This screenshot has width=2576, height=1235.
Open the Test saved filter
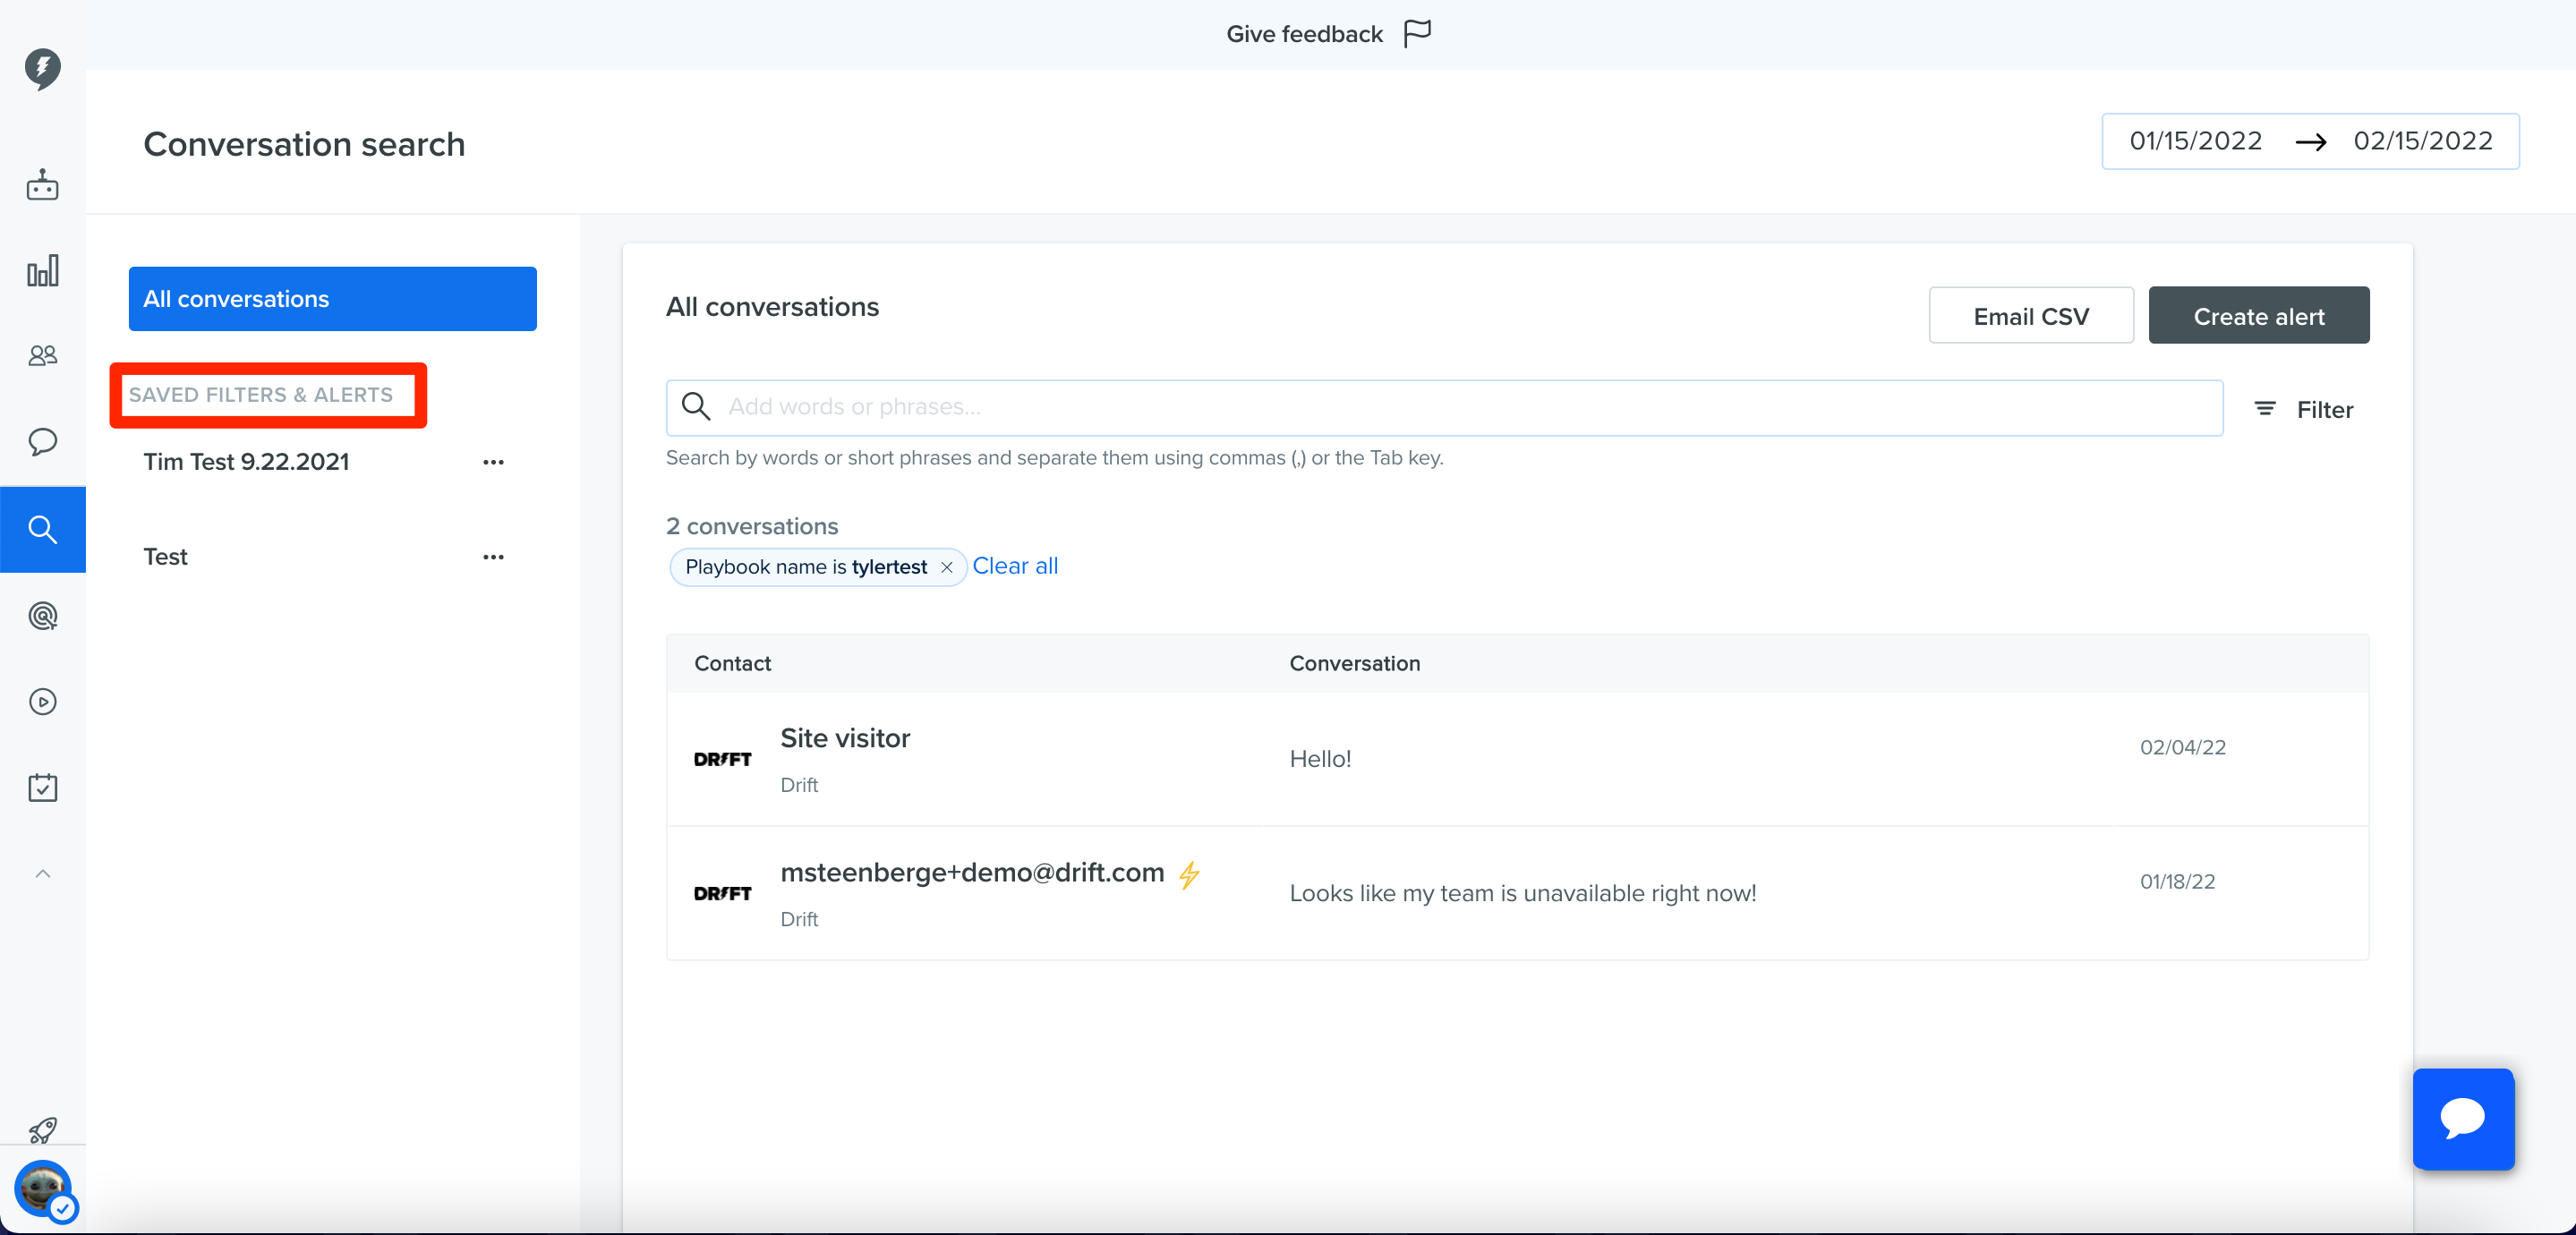(165, 556)
